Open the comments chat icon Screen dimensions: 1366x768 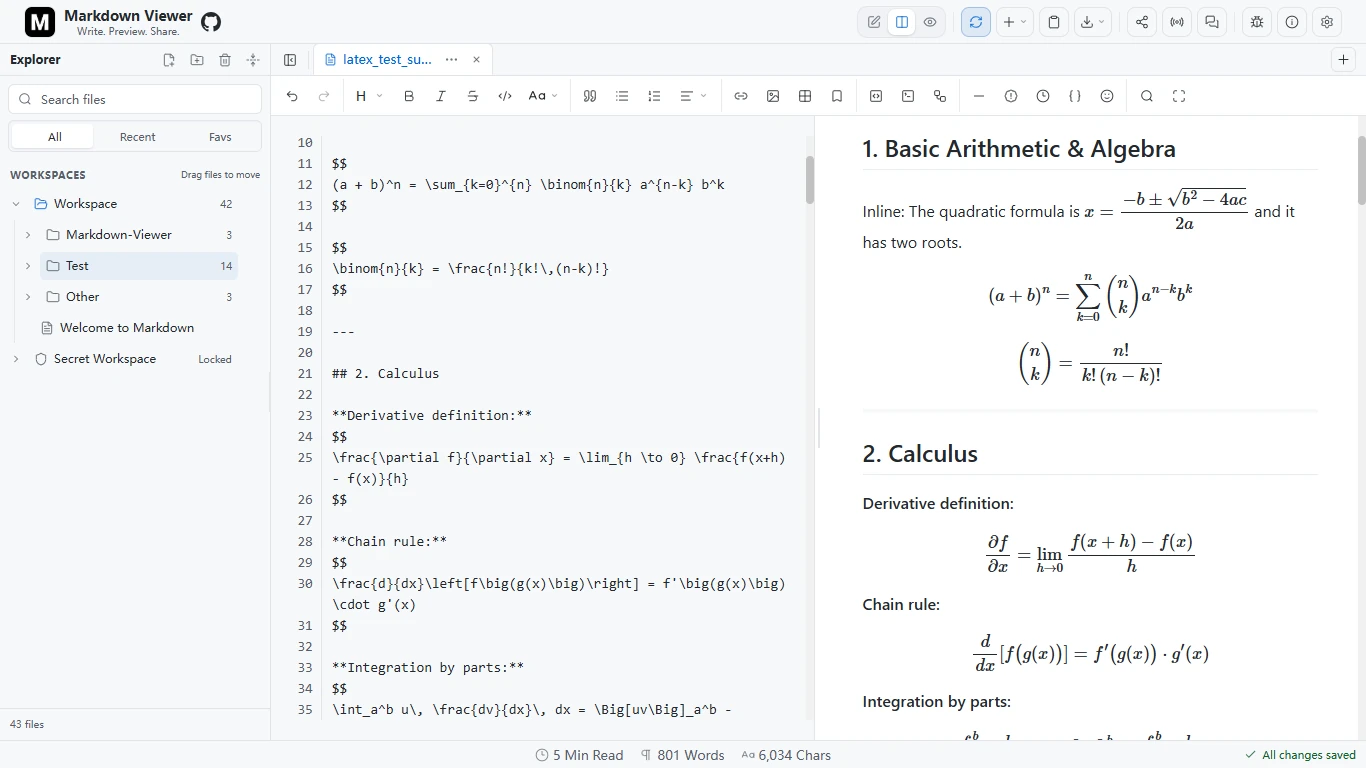[x=1212, y=22]
